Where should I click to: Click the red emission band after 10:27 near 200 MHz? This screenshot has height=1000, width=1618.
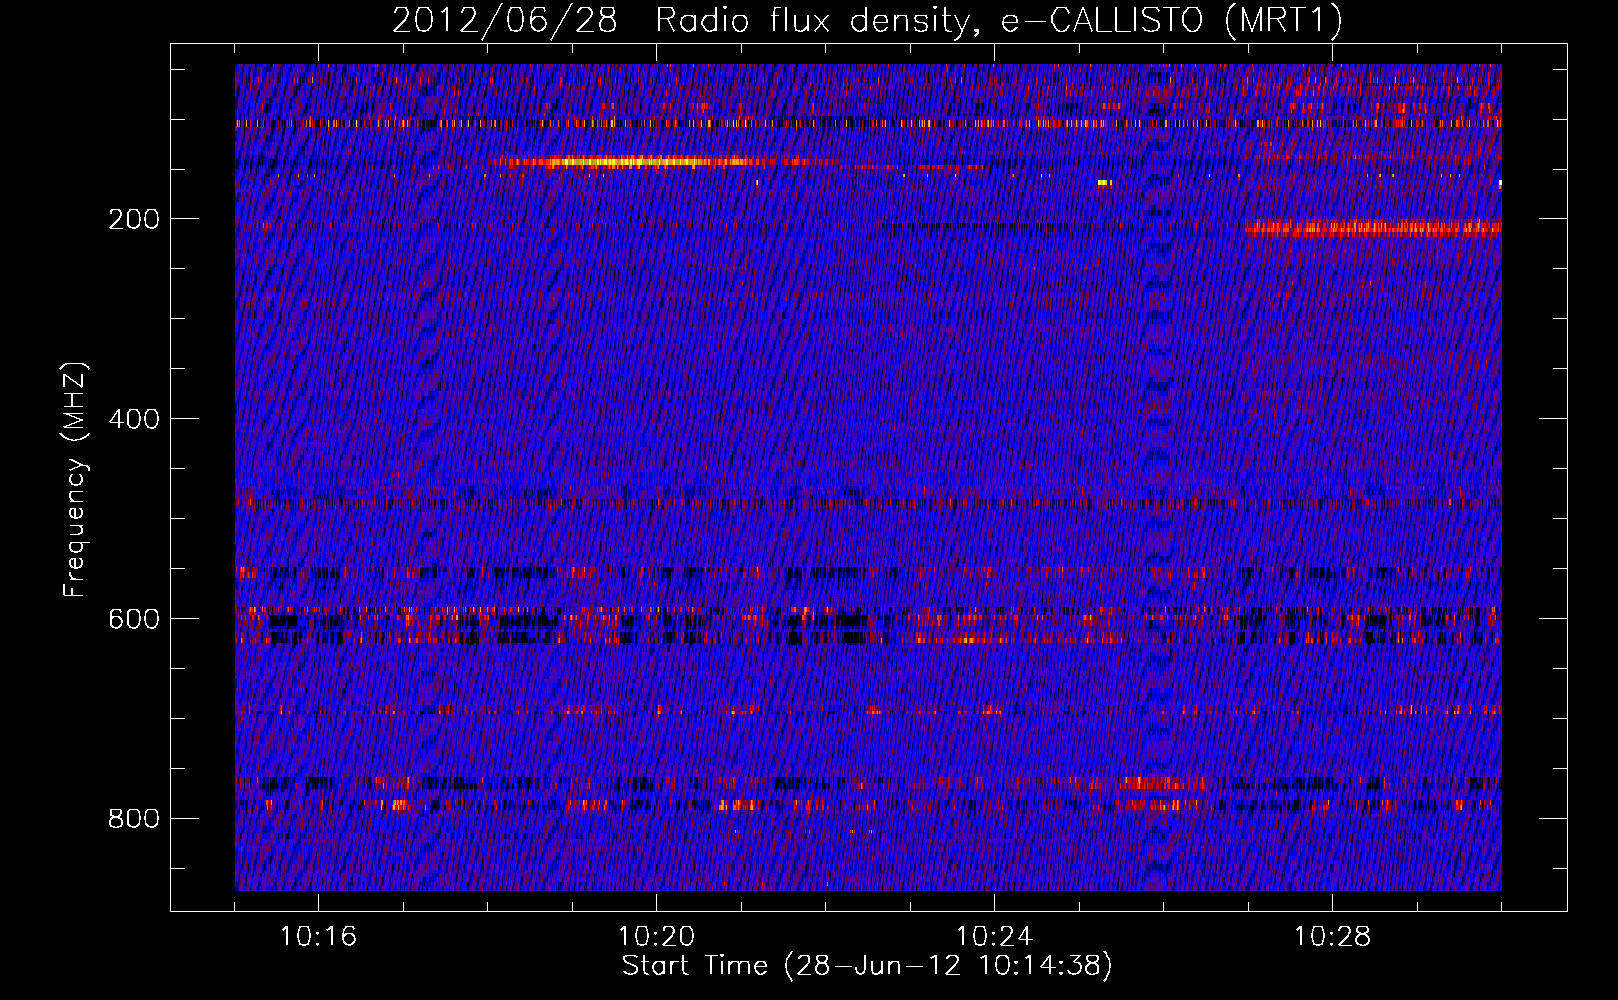[x=1373, y=228]
